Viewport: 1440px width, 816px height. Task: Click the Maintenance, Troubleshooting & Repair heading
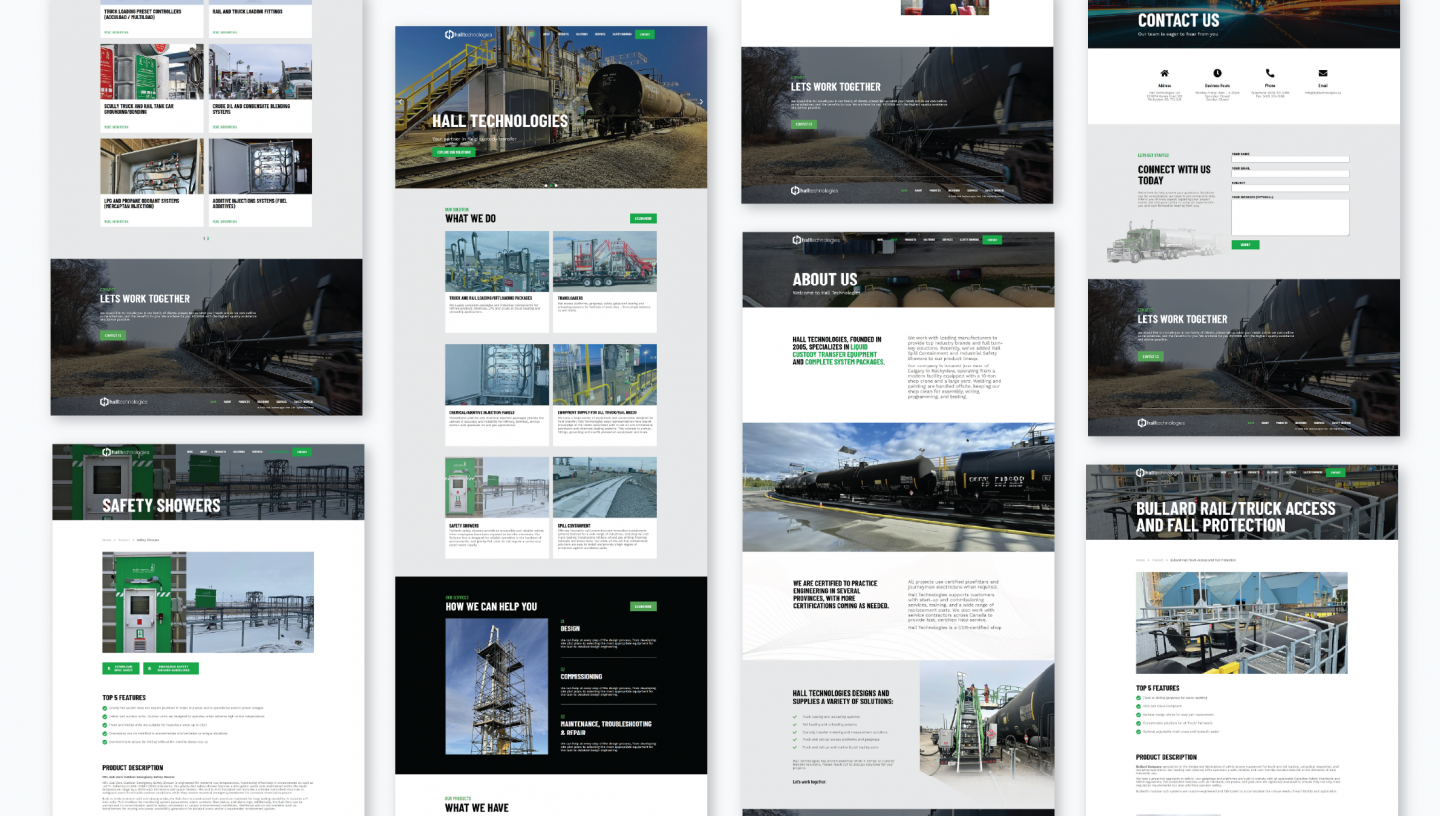pyautogui.click(x=605, y=728)
